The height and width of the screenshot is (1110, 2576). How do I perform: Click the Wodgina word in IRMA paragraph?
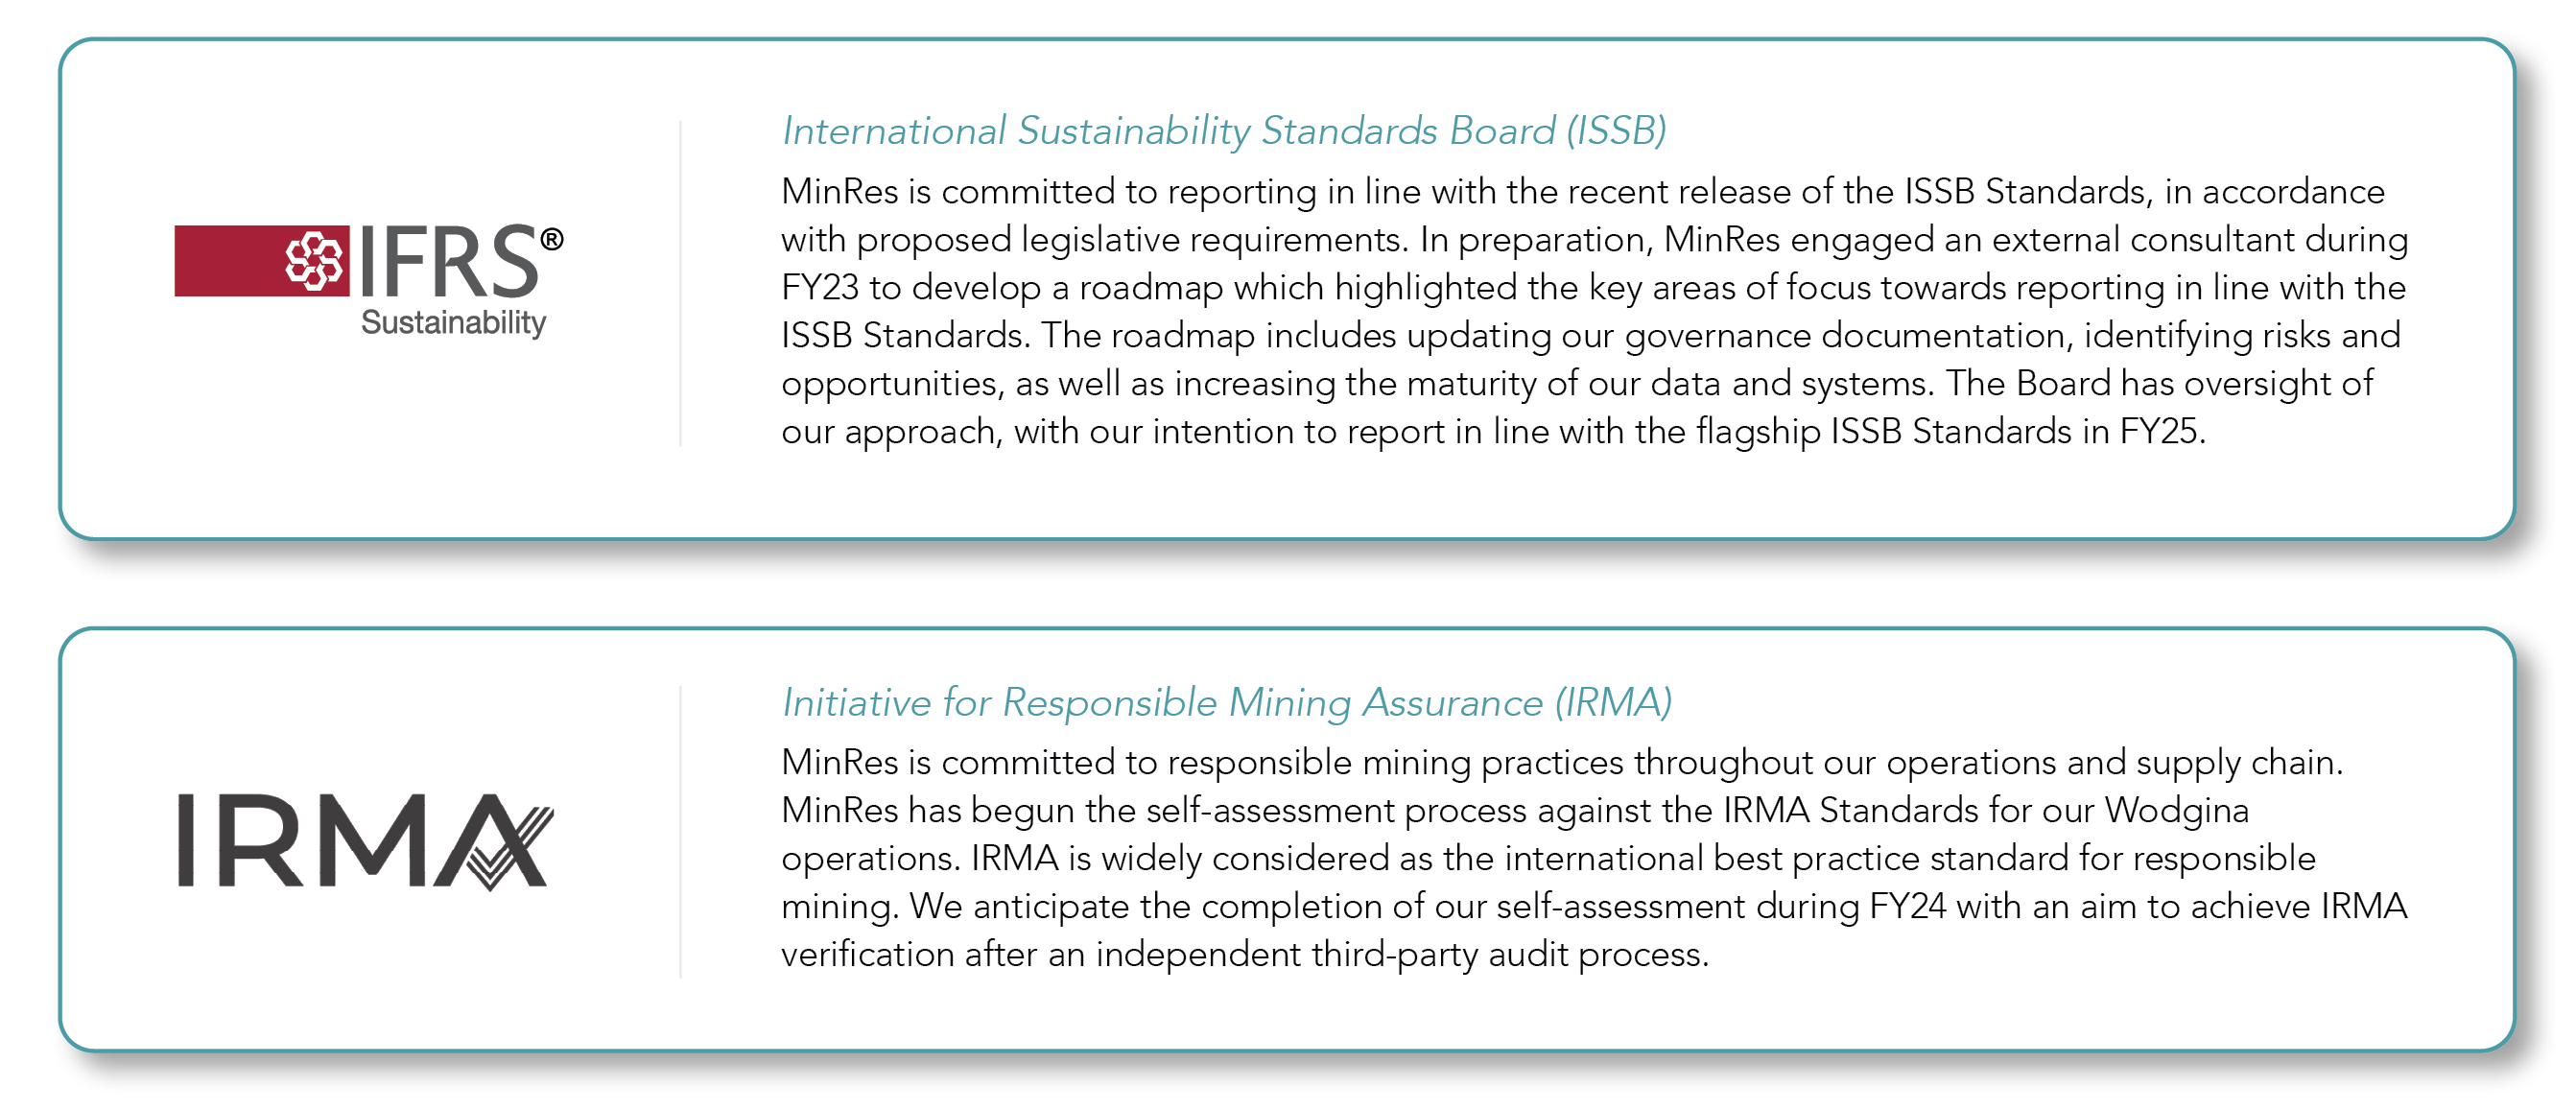[x=2176, y=810]
